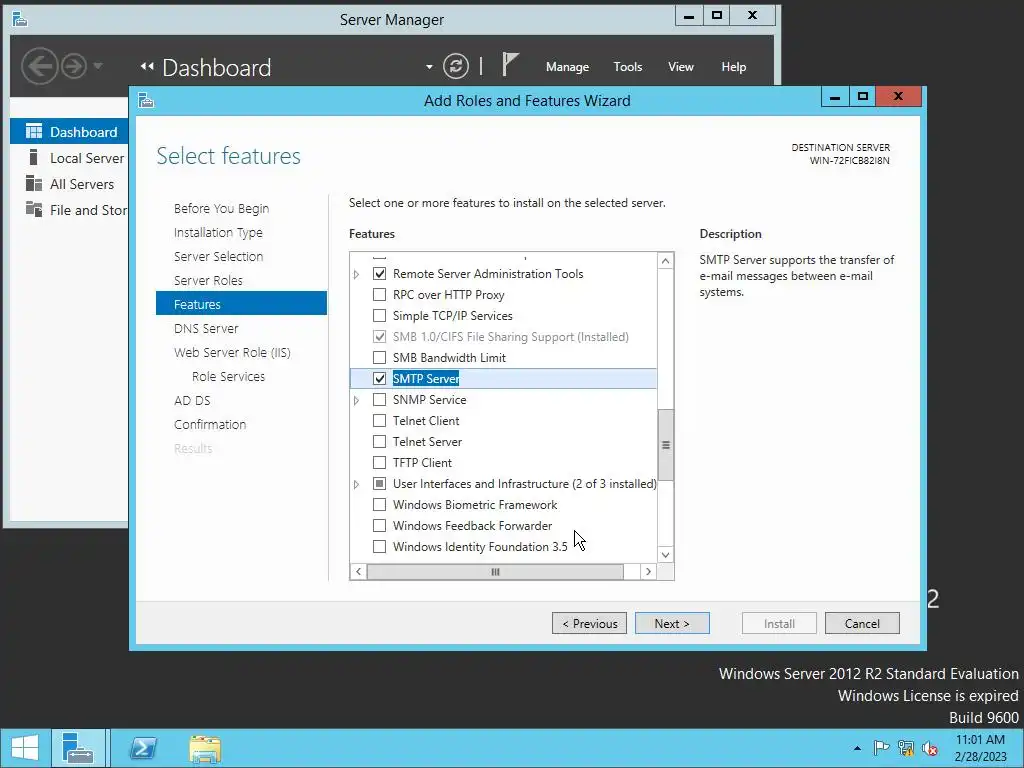Open the Windows Start button
Image resolution: width=1024 pixels, height=768 pixels.
pyautogui.click(x=25, y=748)
